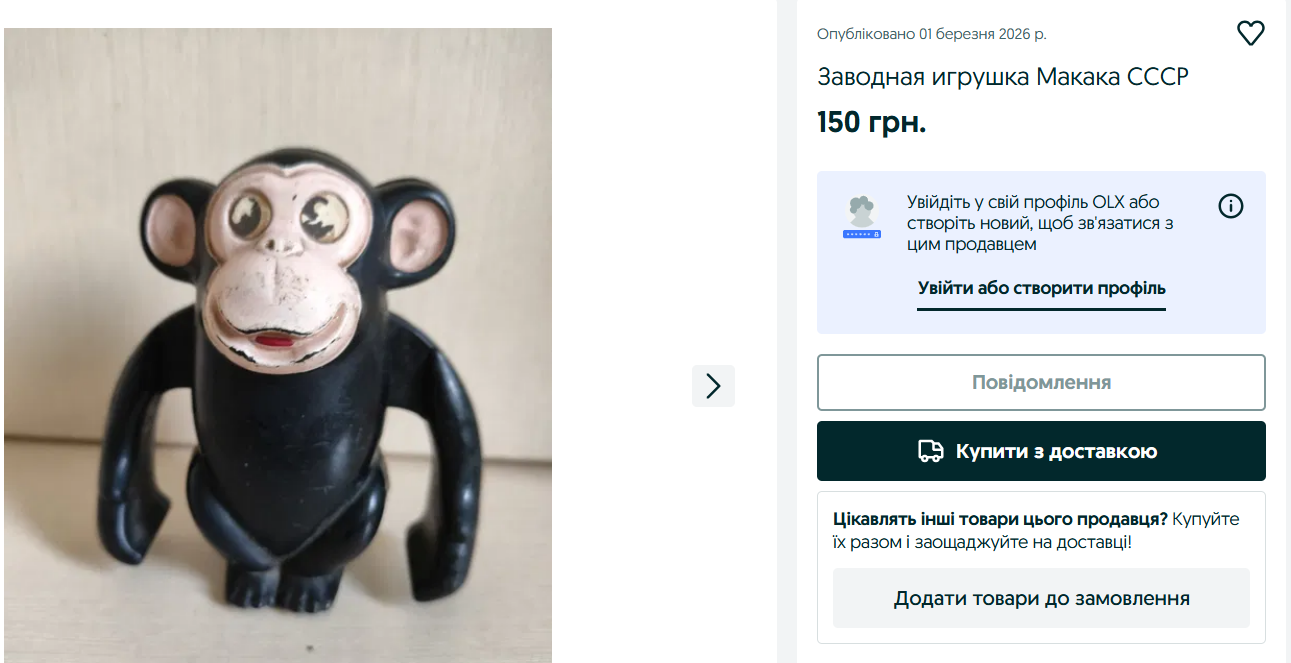
Task: Click the Цікавлять інші товари цього продавця heading
Action: pyautogui.click(x=1001, y=519)
